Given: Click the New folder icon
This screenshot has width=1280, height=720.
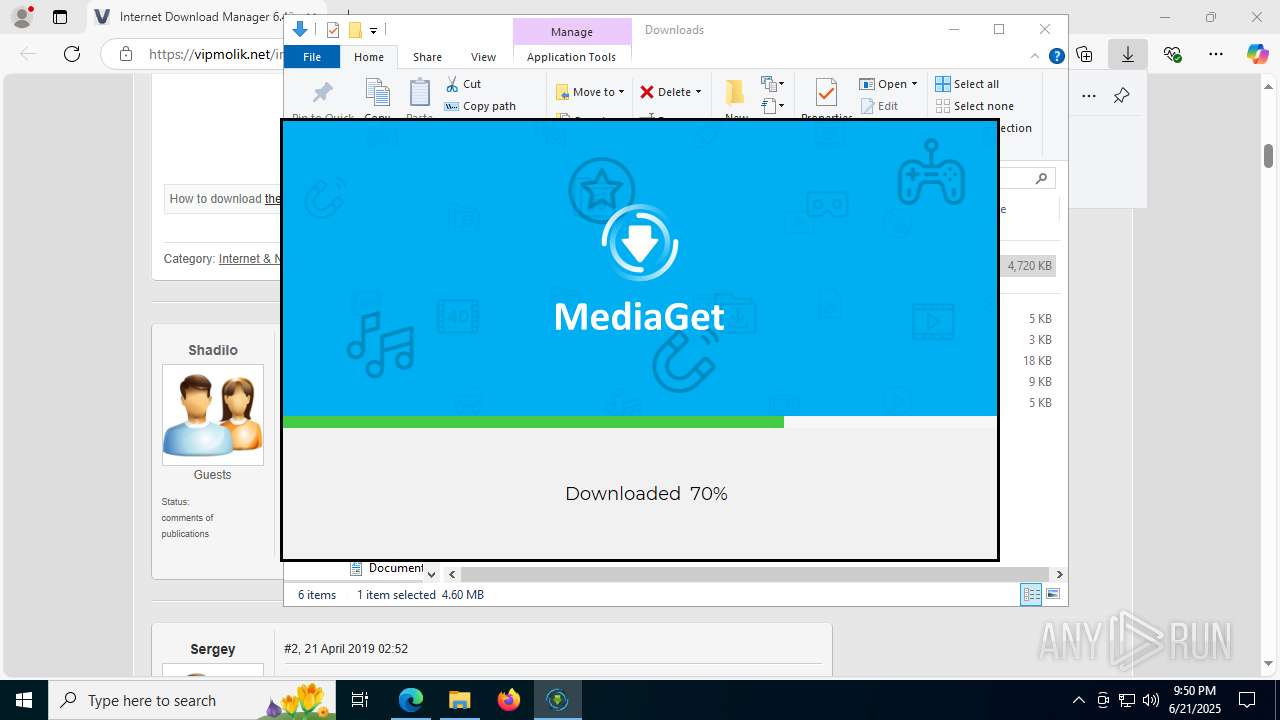Looking at the screenshot, I should (x=736, y=93).
